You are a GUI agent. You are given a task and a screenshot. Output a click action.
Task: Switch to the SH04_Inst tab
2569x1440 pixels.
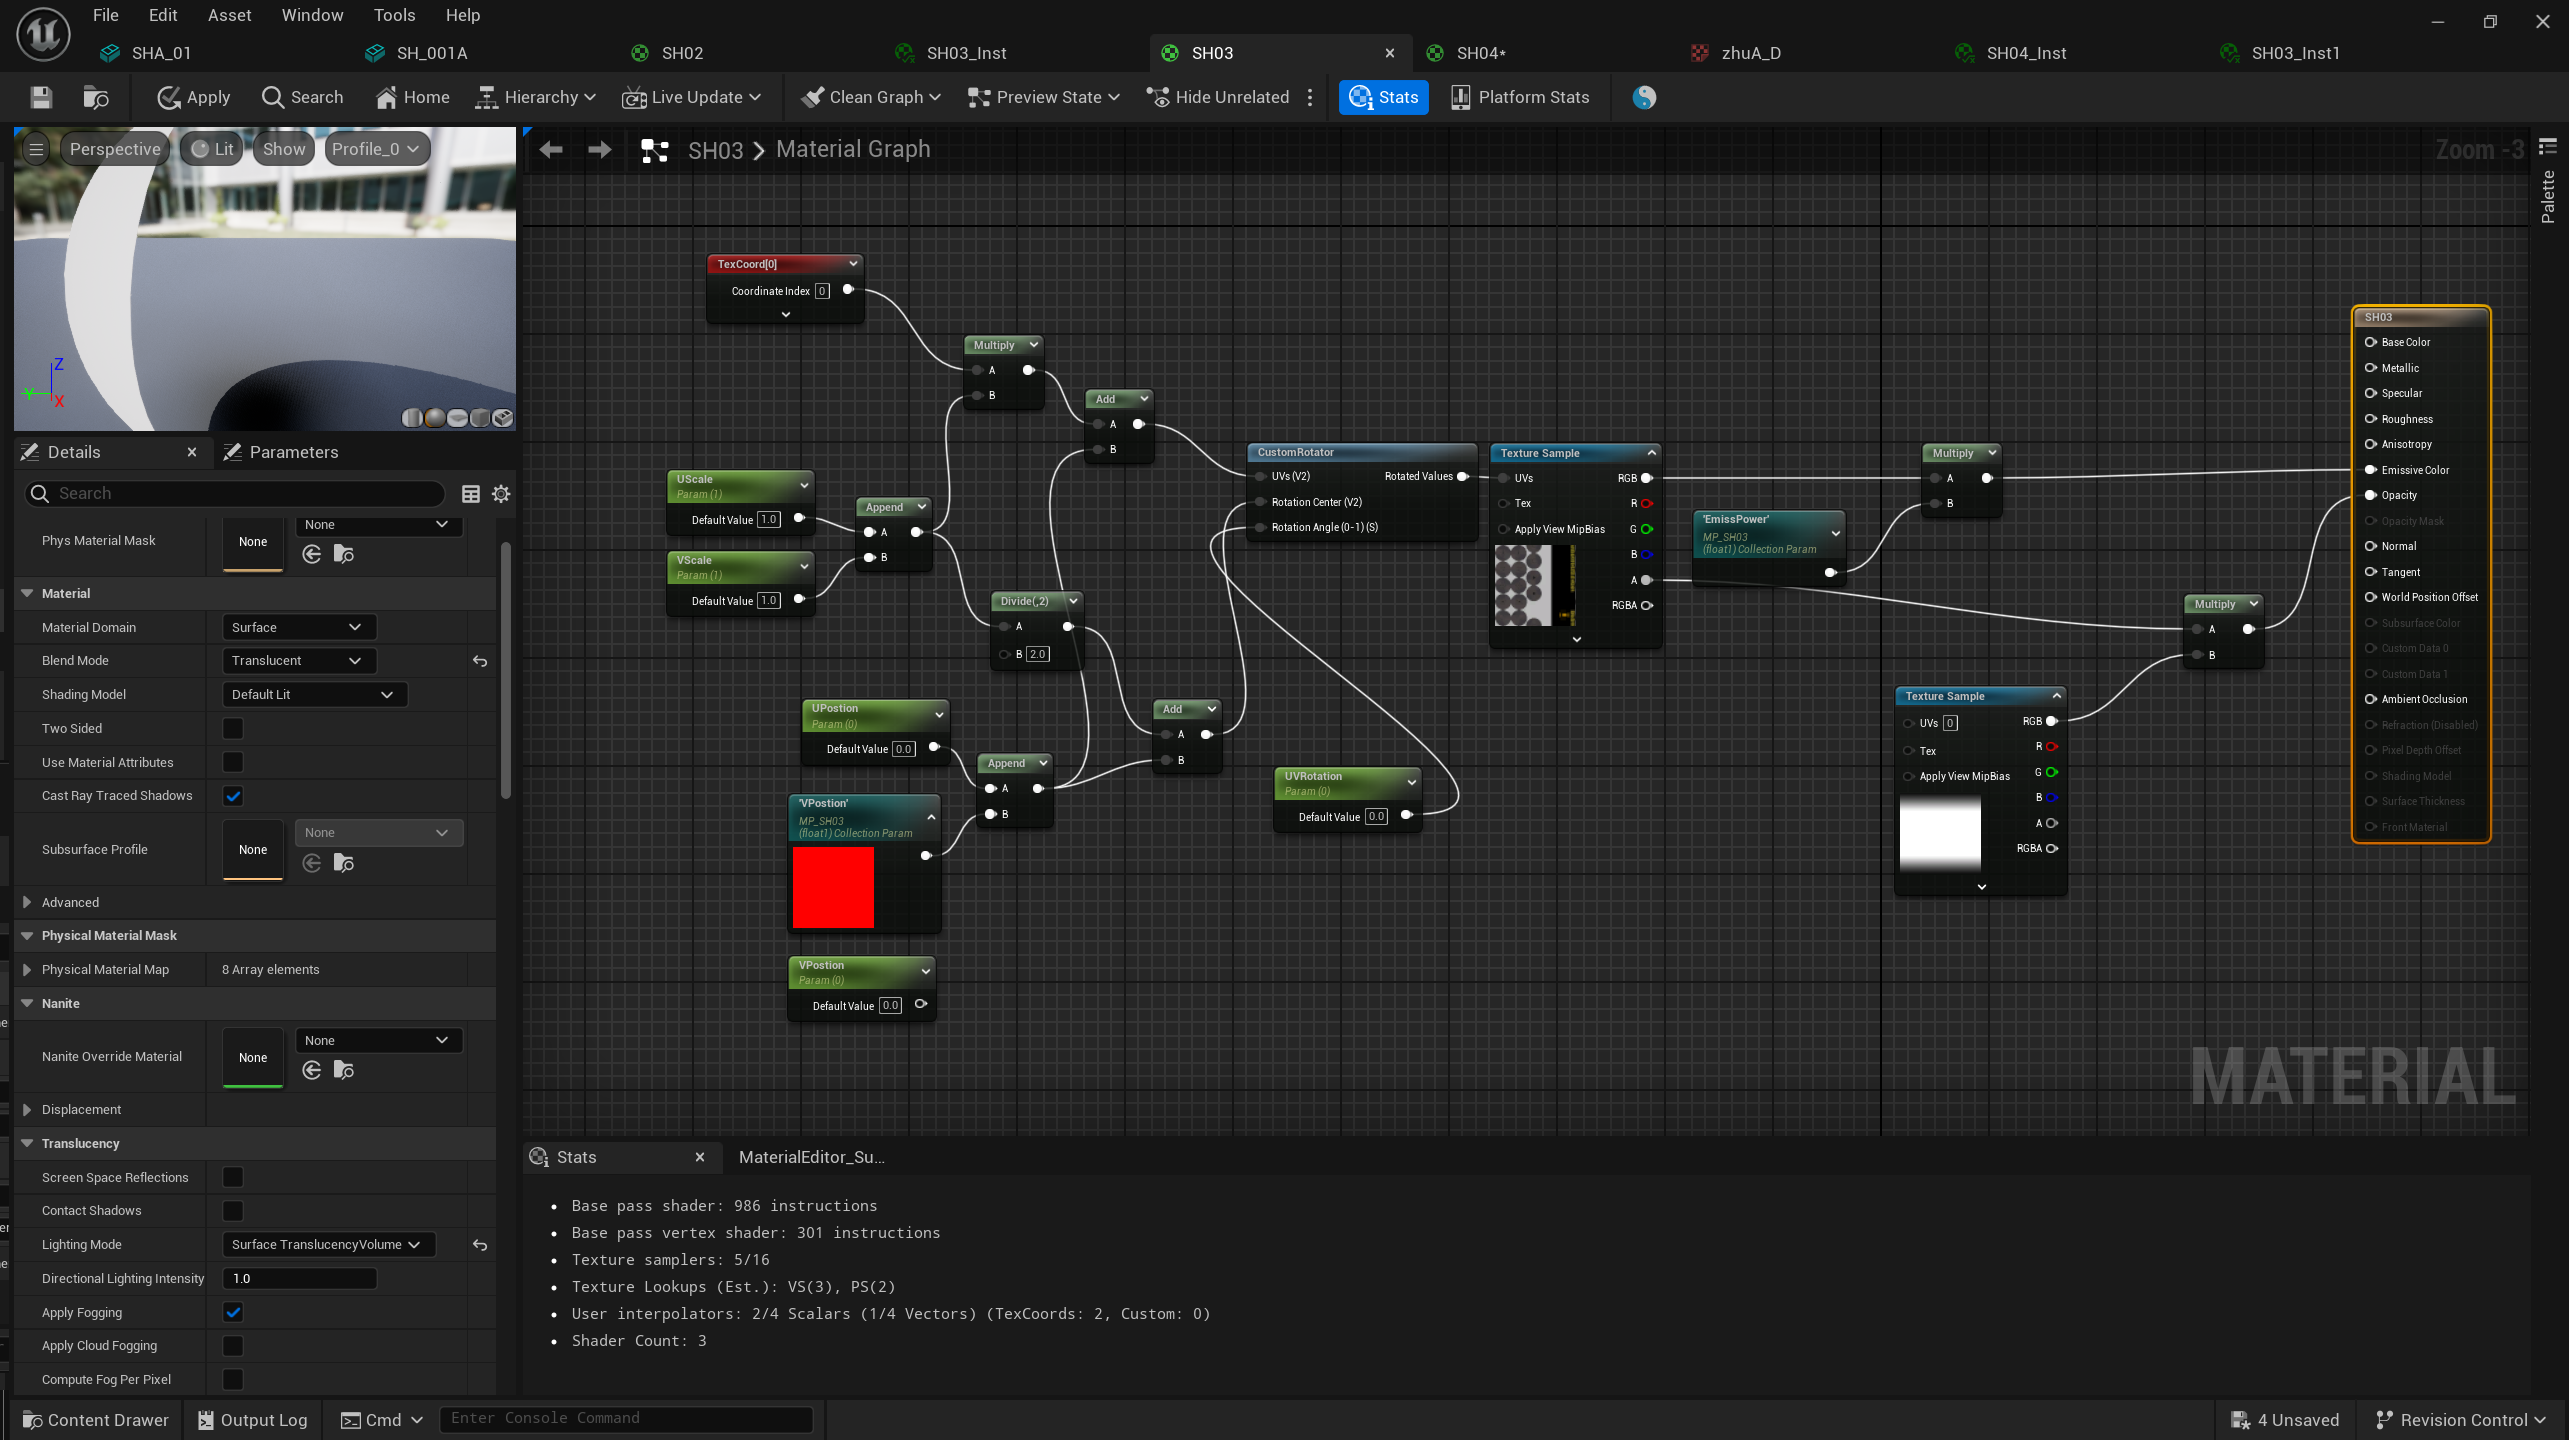click(2025, 53)
